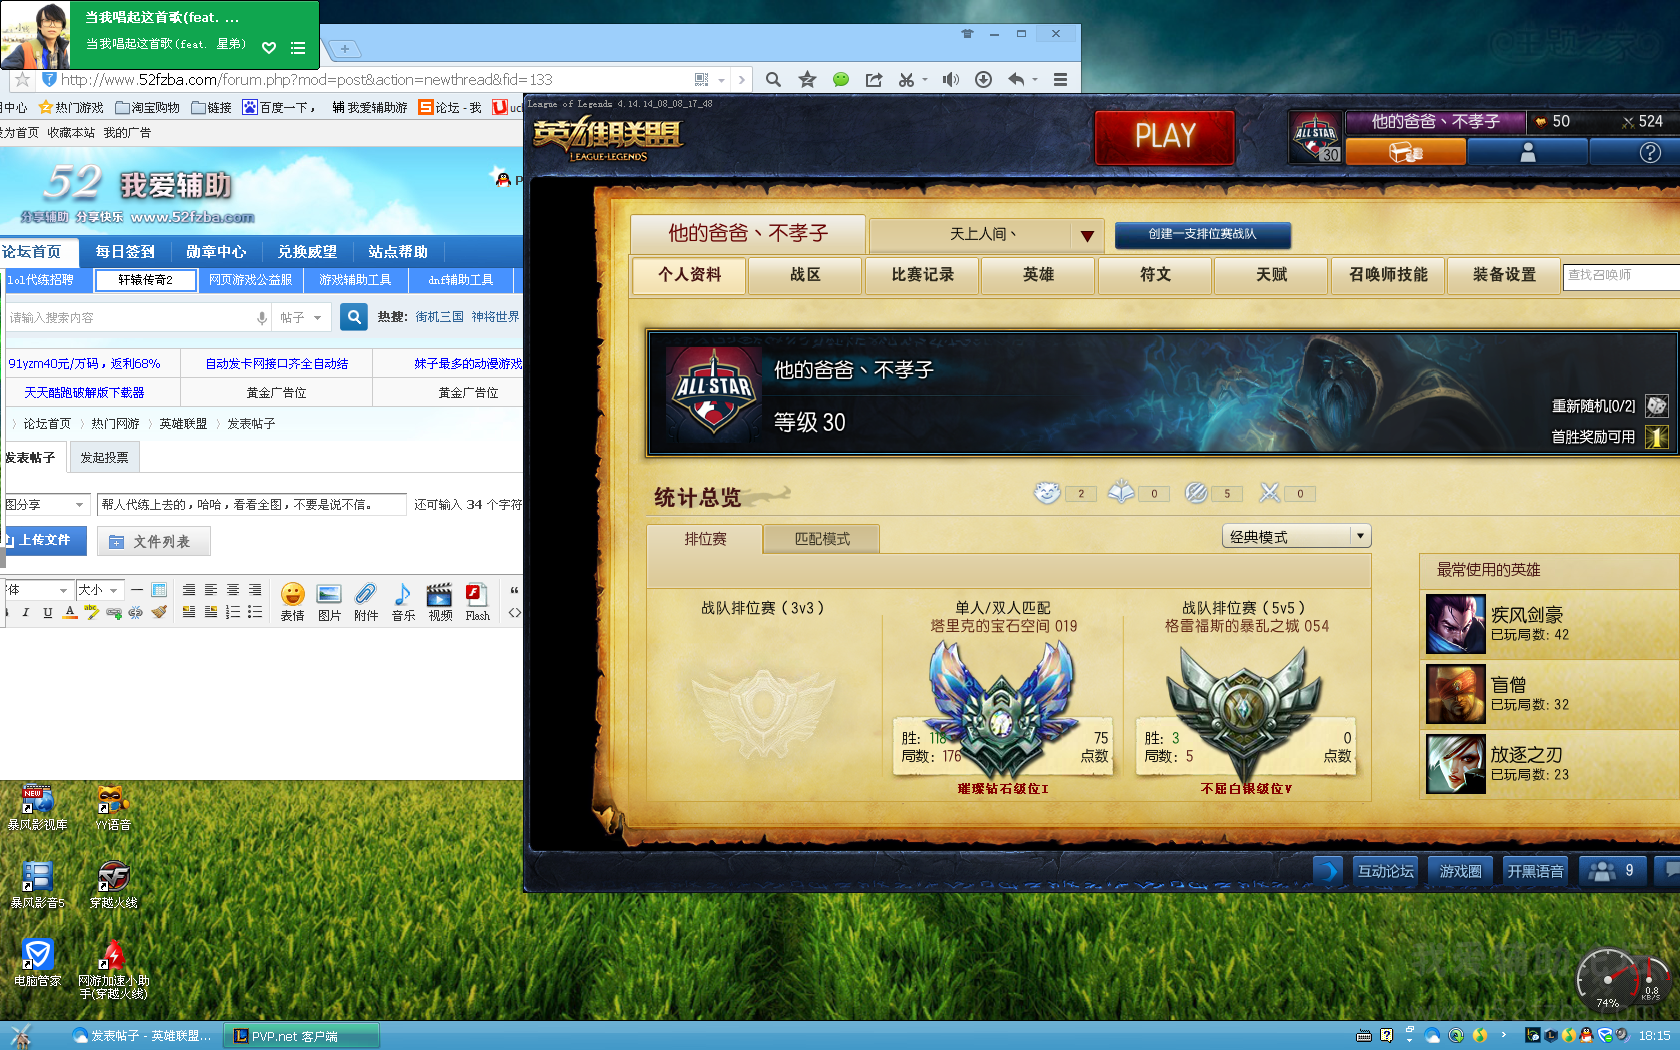Image resolution: width=1680 pixels, height=1050 pixels.
Task: Switch to the 匹配模式 stats tab
Action: pos(822,539)
